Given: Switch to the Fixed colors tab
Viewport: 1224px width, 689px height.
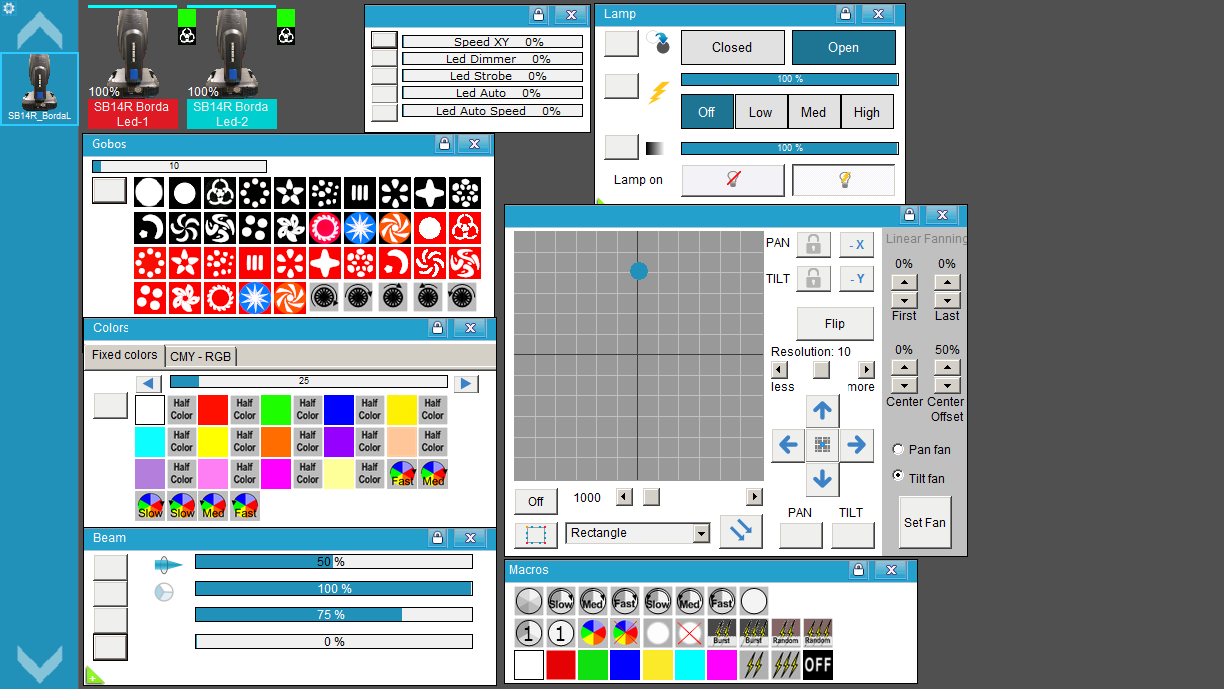Looking at the screenshot, I should (125, 355).
